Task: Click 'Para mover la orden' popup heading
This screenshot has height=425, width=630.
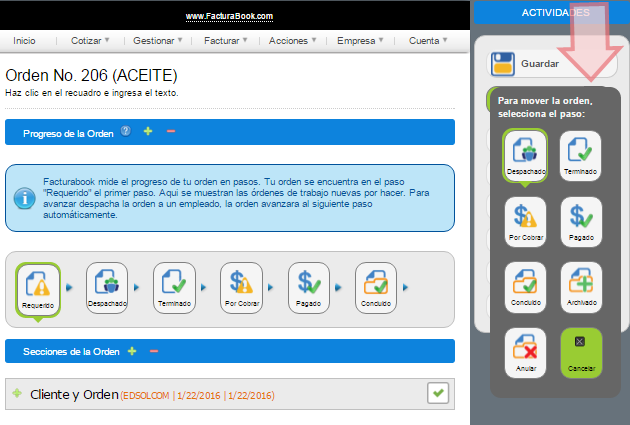Action: point(545,107)
